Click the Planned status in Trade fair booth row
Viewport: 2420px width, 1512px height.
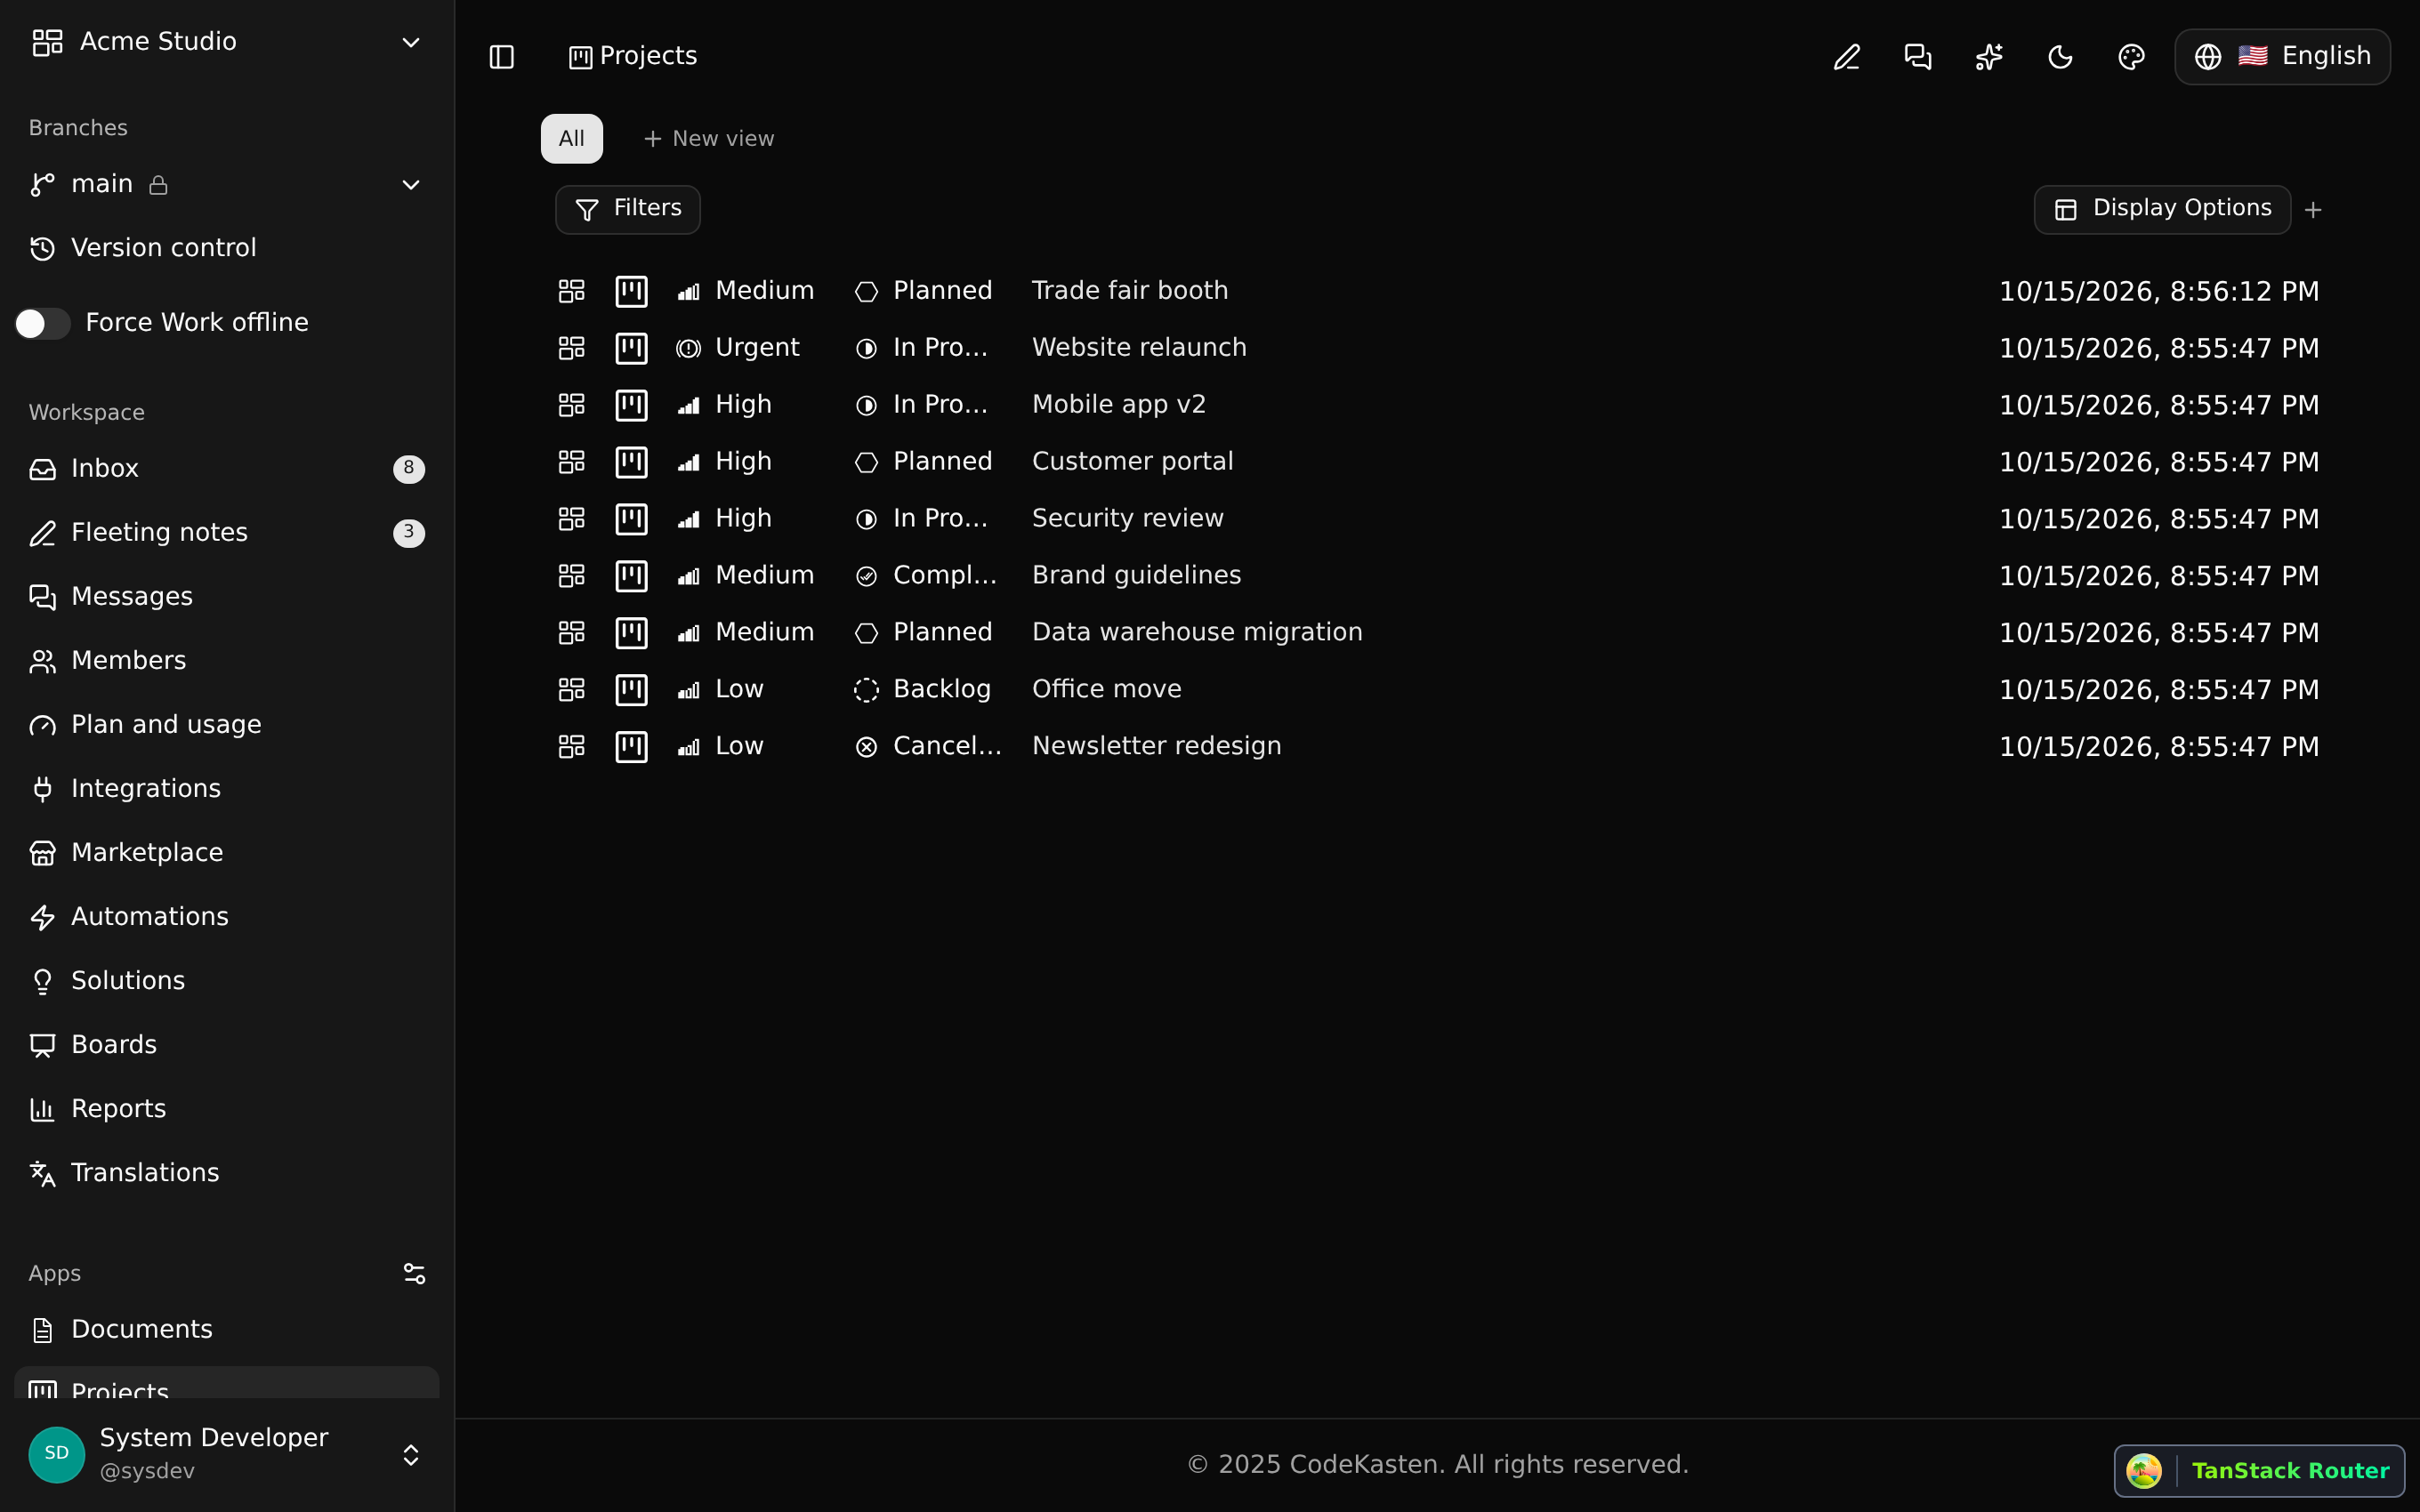tap(923, 291)
